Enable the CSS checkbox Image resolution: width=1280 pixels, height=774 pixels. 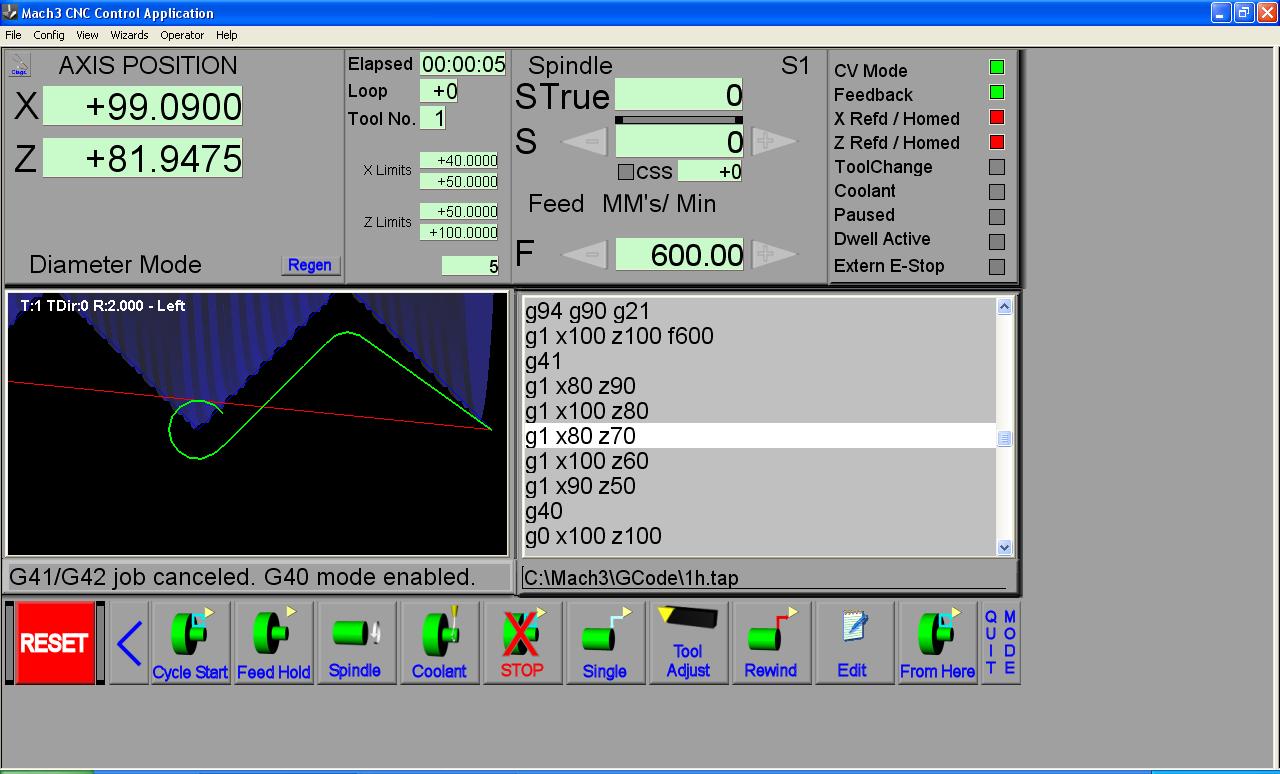point(626,172)
